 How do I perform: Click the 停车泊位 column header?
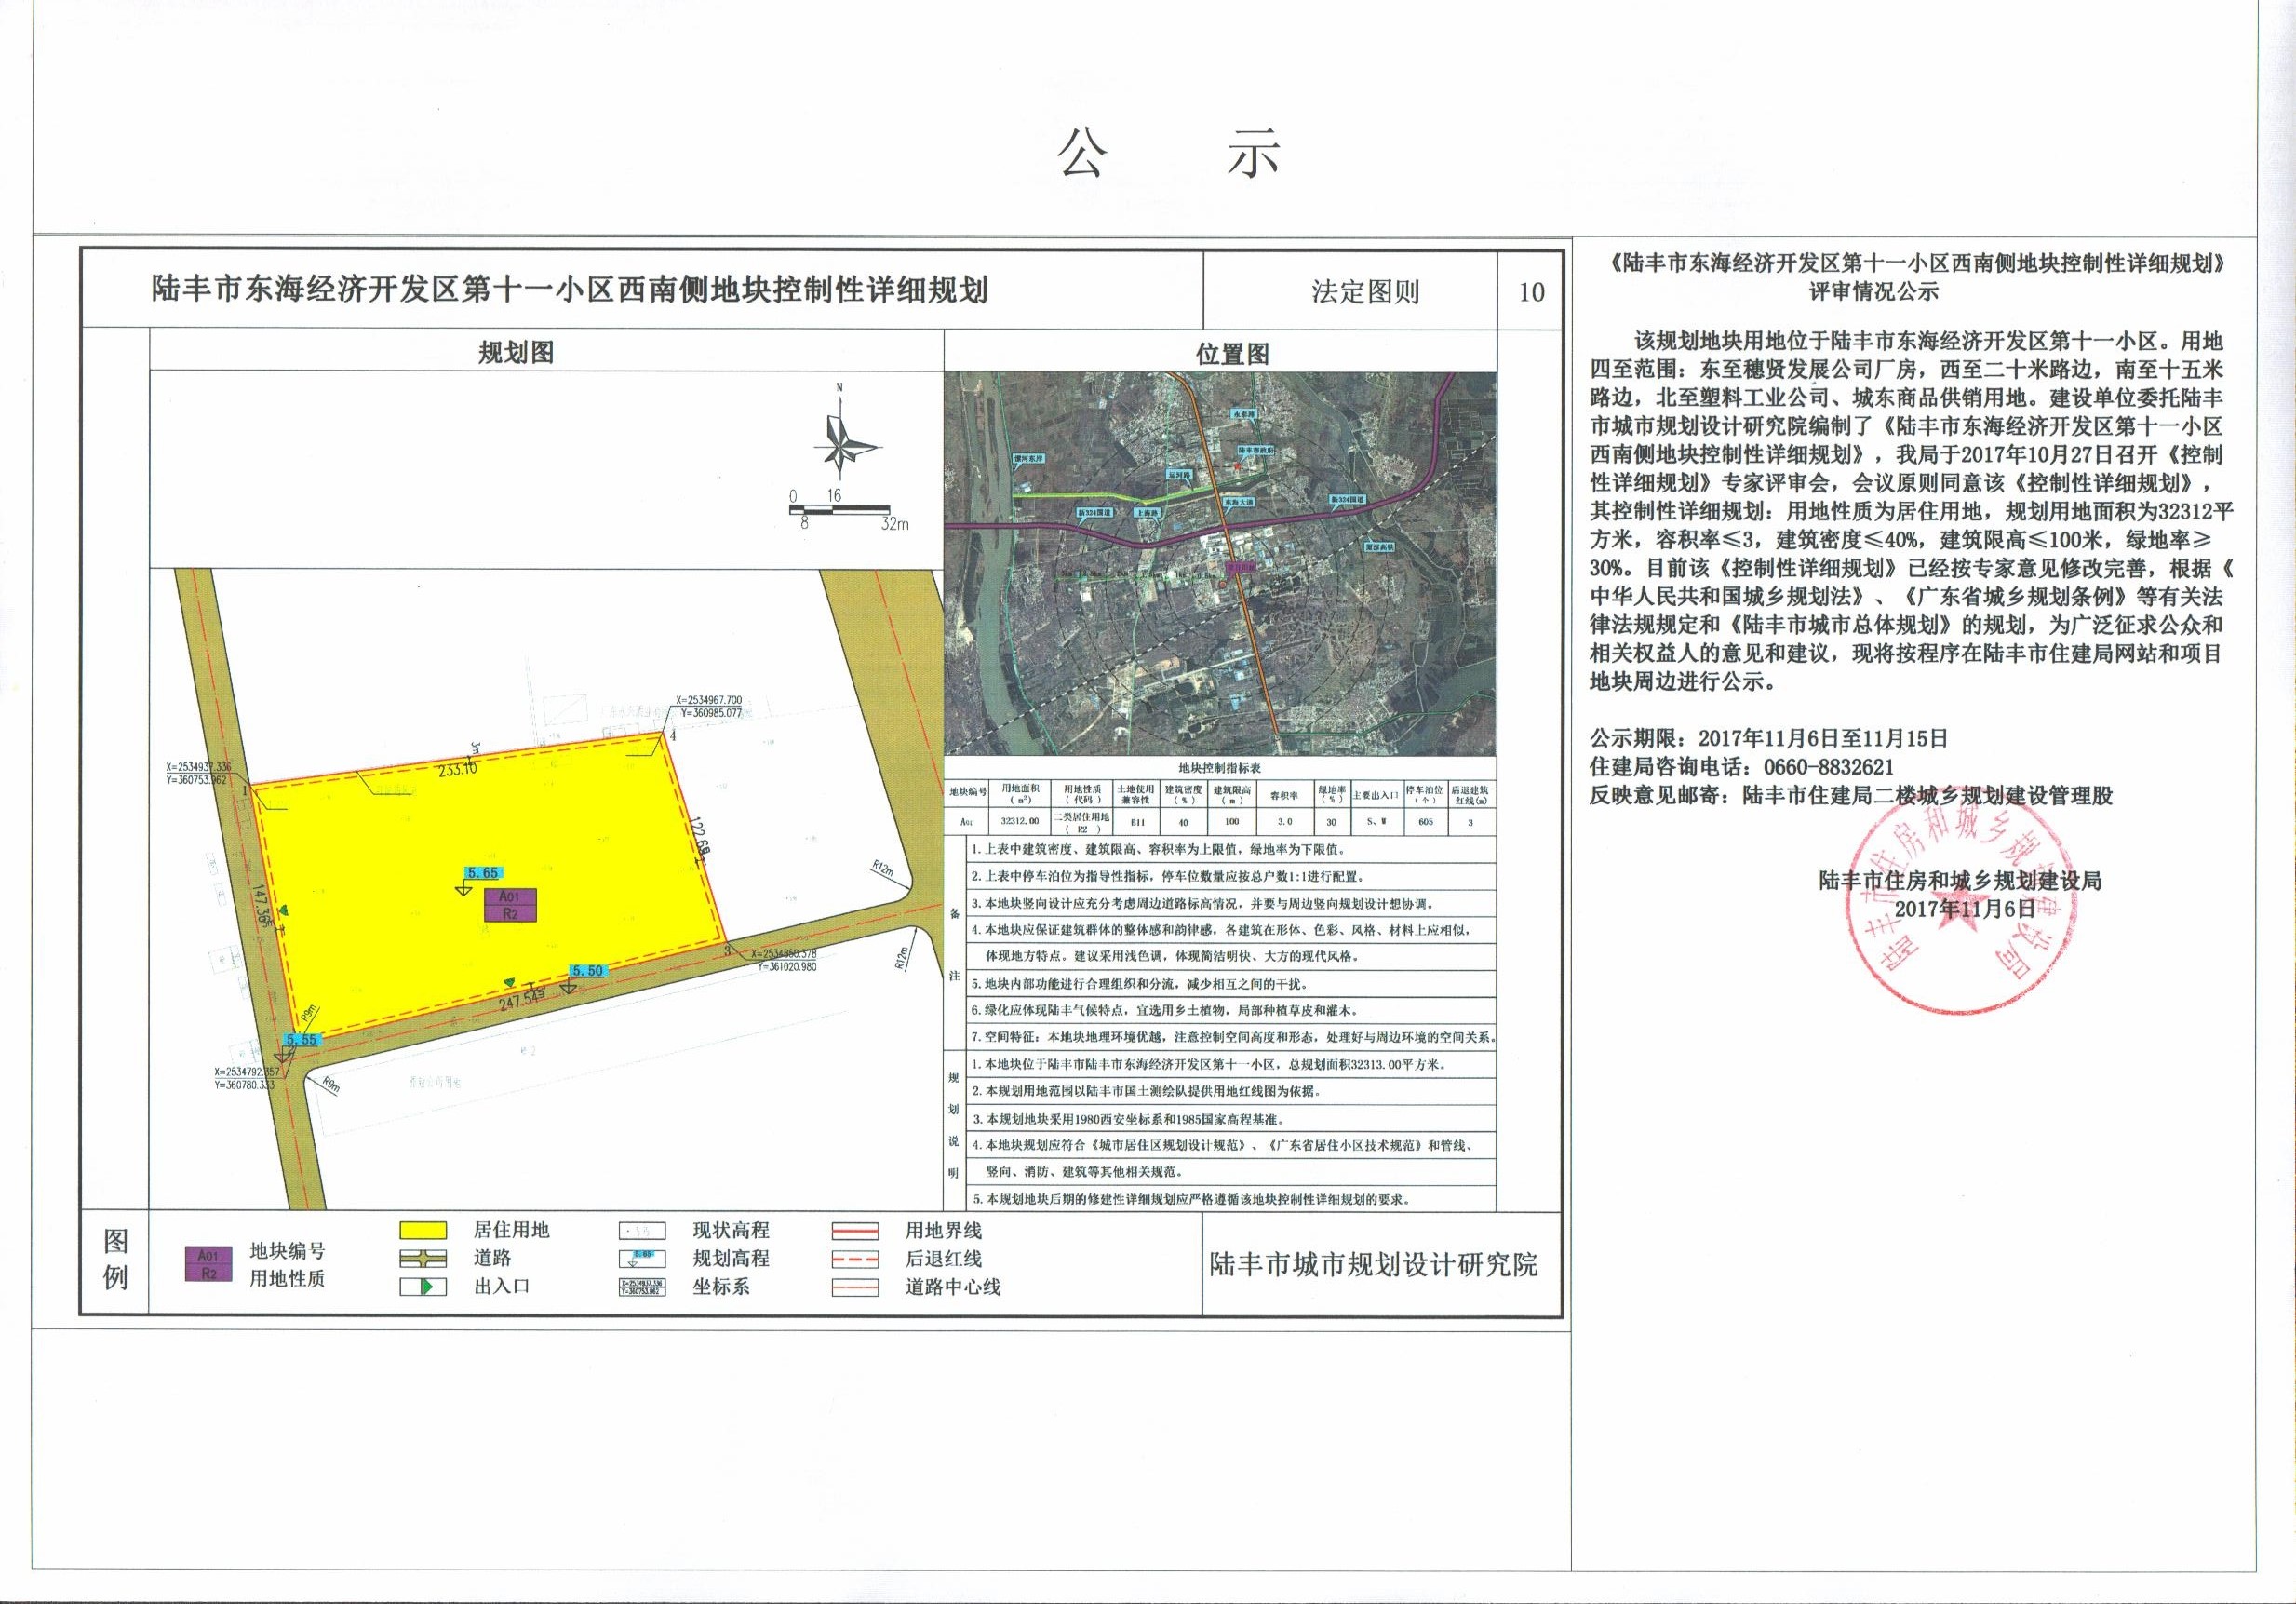1425,794
